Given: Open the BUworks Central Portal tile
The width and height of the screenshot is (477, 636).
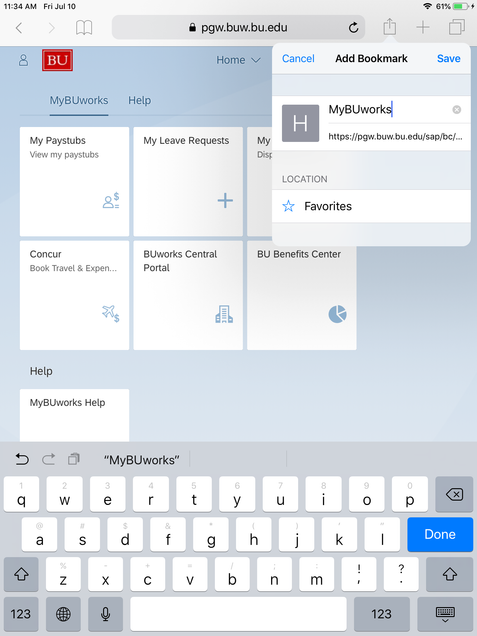Looking at the screenshot, I should [x=188, y=295].
